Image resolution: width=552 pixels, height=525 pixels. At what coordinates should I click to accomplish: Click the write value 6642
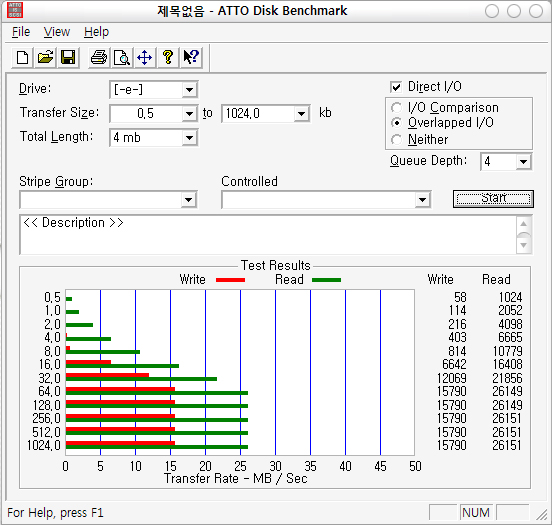coord(454,364)
